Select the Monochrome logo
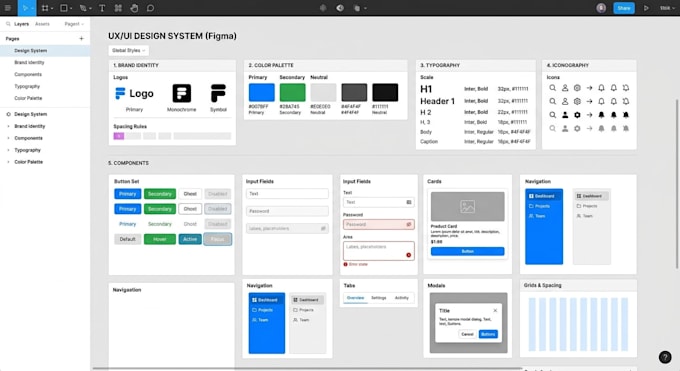The height and width of the screenshot is (371, 680). pos(182,93)
